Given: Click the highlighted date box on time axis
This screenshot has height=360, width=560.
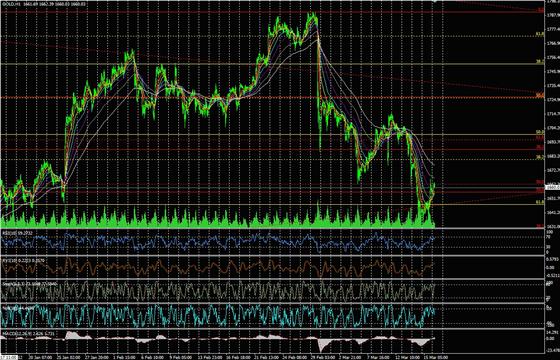Looking at the screenshot, I should tap(8, 357).
